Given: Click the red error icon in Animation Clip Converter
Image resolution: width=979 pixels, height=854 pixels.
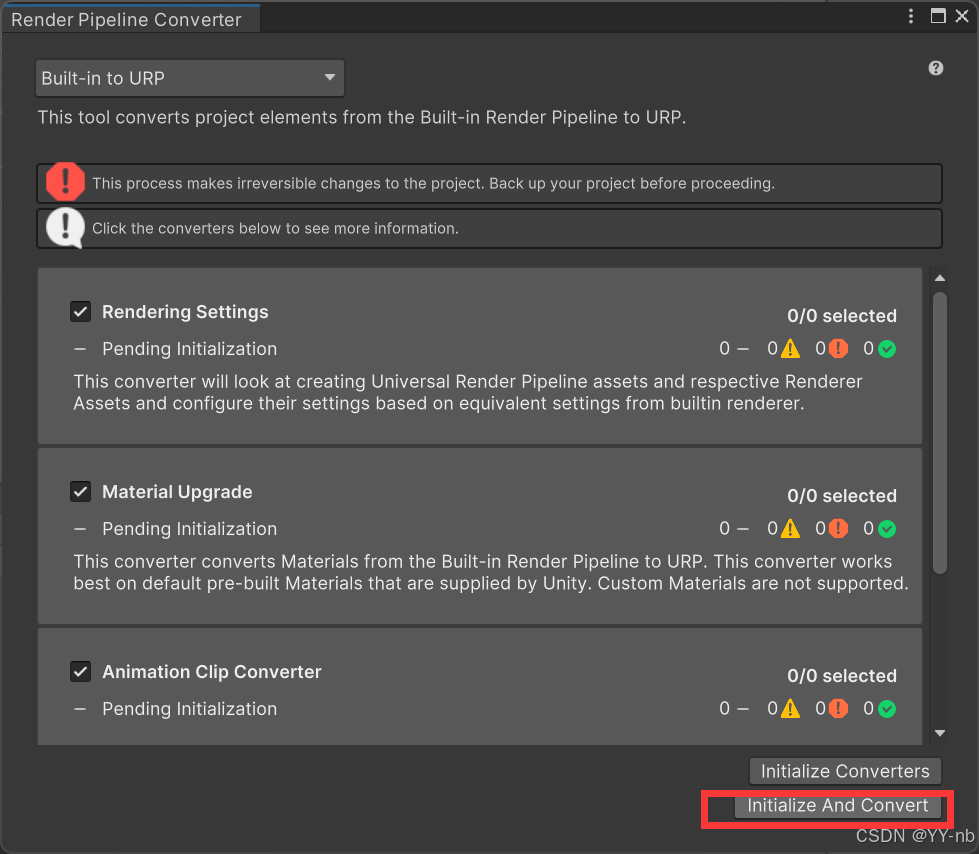Looking at the screenshot, I should tap(838, 709).
